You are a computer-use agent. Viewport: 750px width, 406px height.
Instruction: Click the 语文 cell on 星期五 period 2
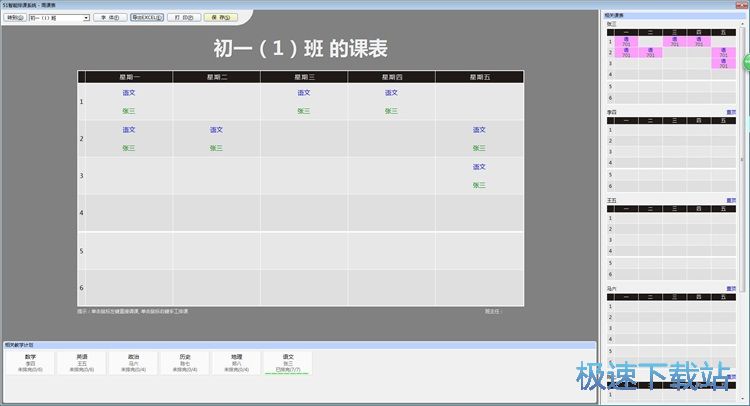[x=479, y=139]
